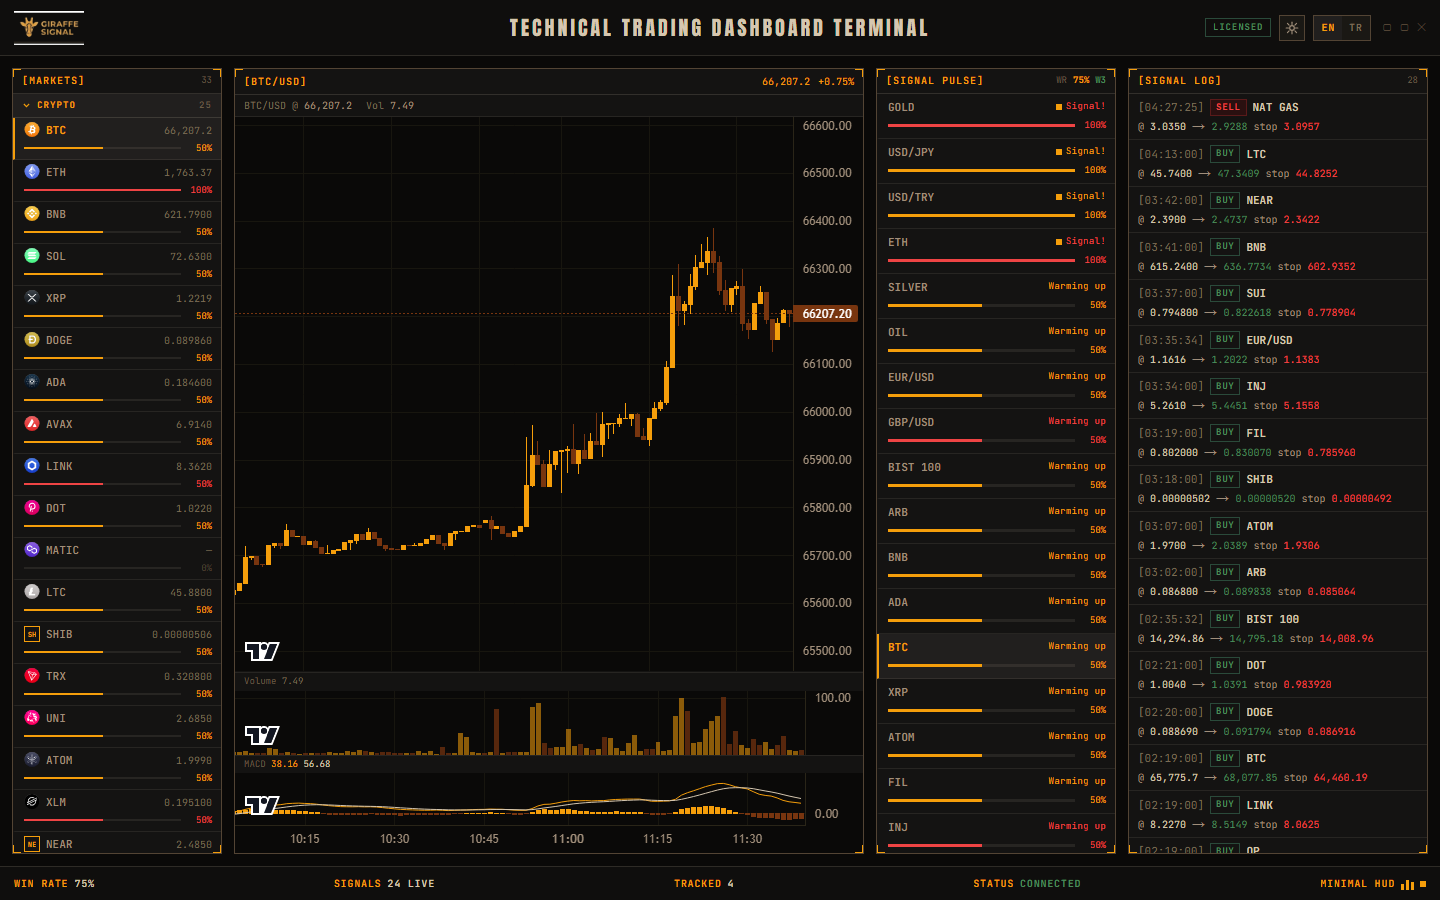Click the XRP coin icon in Markets
Image resolution: width=1440 pixels, height=900 pixels.
point(32,298)
